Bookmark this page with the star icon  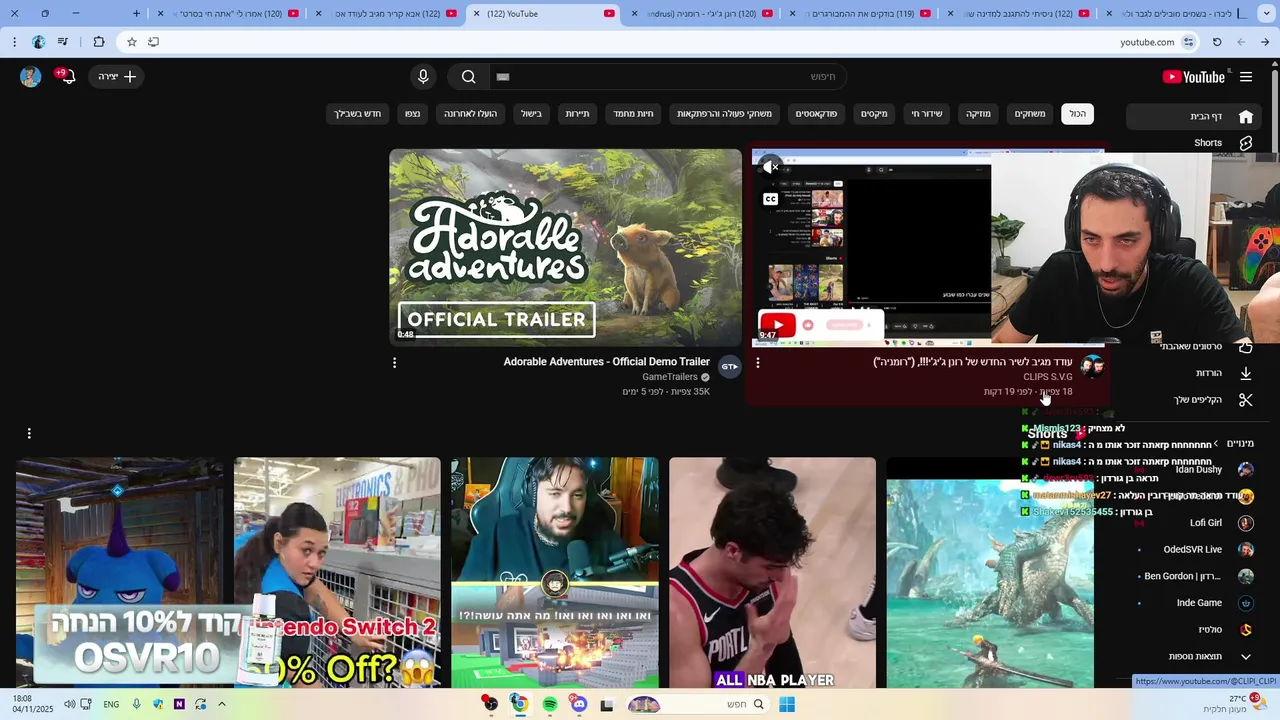(x=131, y=42)
